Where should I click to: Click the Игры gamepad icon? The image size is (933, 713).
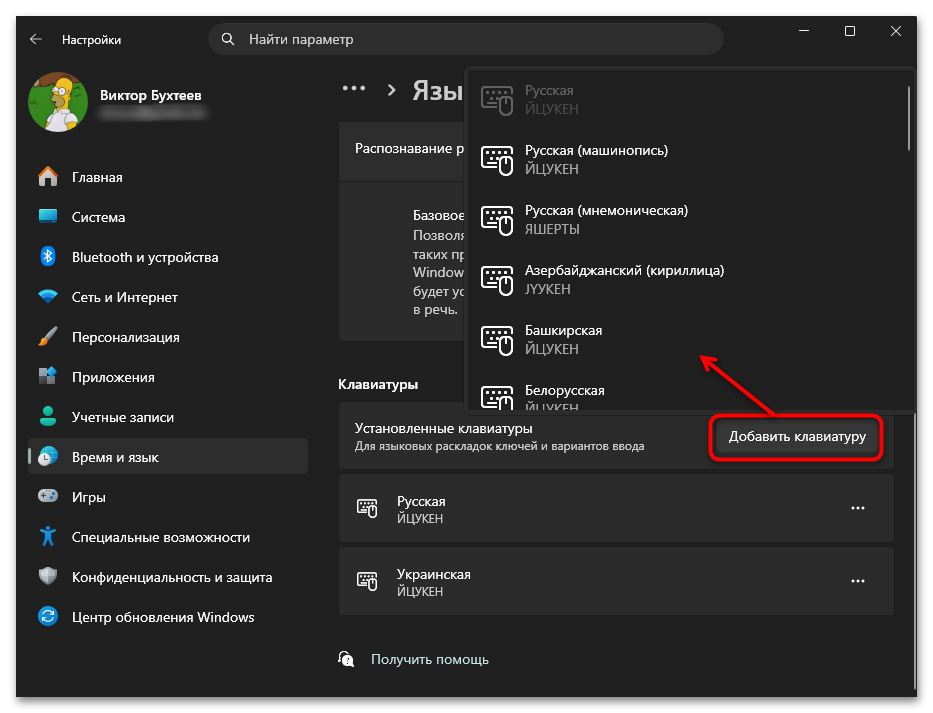click(48, 496)
